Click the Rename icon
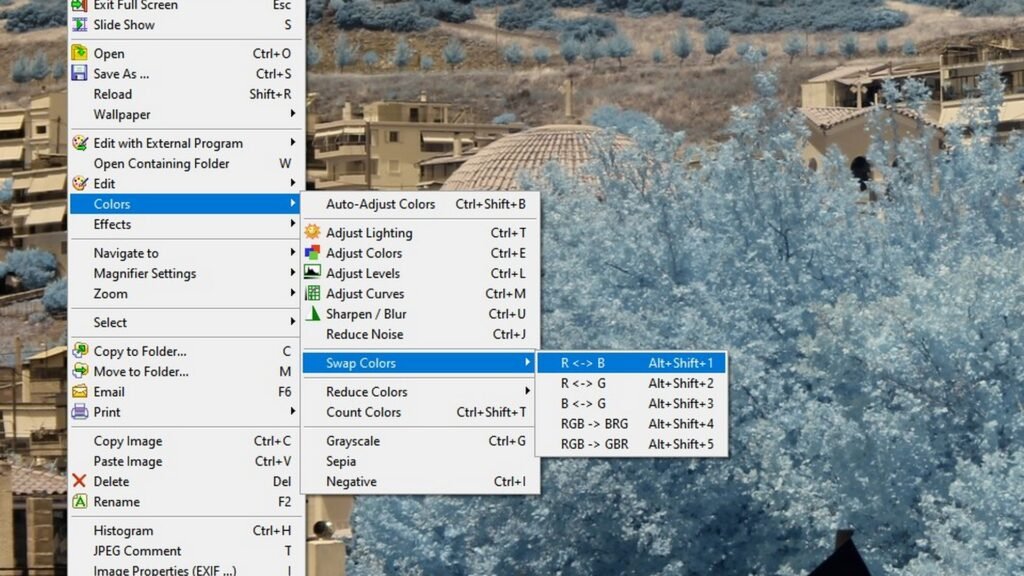The height and width of the screenshot is (576, 1024). [x=80, y=502]
